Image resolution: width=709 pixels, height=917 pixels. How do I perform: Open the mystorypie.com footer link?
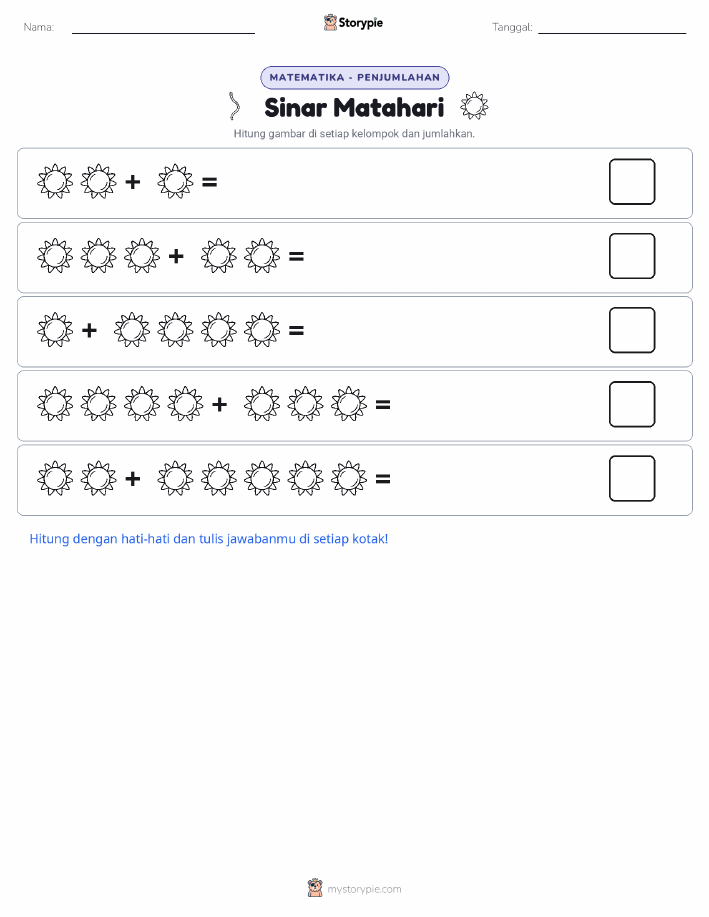coord(364,889)
